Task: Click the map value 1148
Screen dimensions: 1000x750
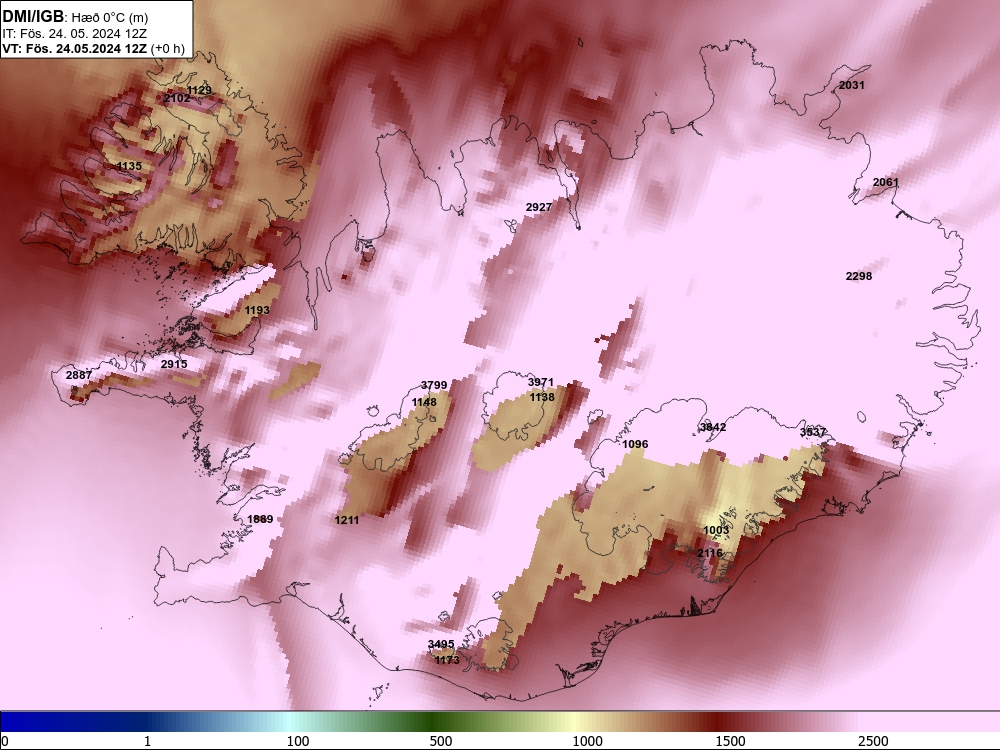Action: point(424,402)
